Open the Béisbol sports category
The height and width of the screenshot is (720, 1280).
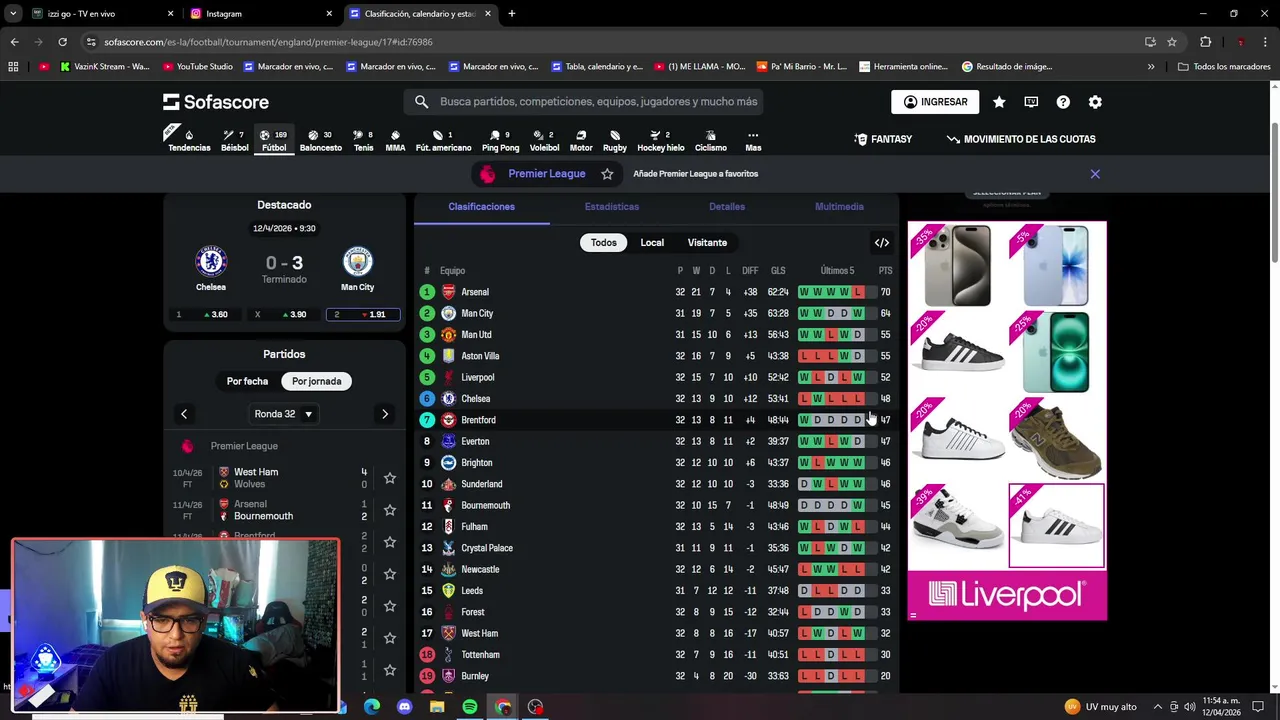tap(235, 141)
